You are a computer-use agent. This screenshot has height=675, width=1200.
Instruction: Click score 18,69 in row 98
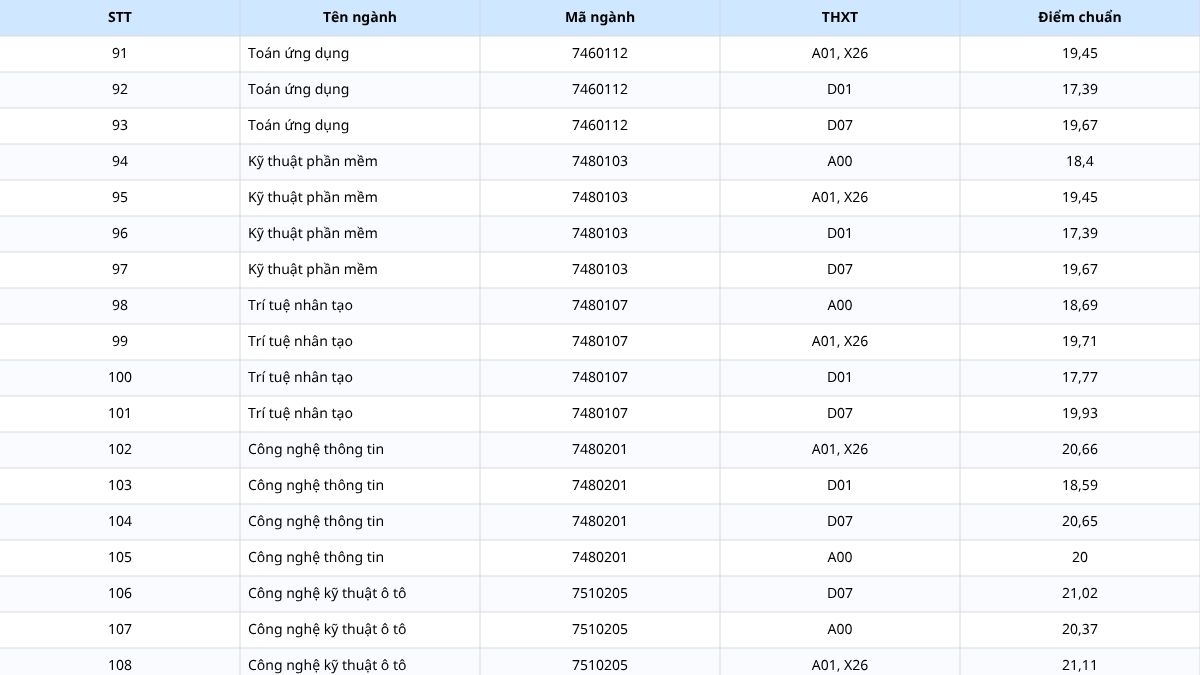1080,305
